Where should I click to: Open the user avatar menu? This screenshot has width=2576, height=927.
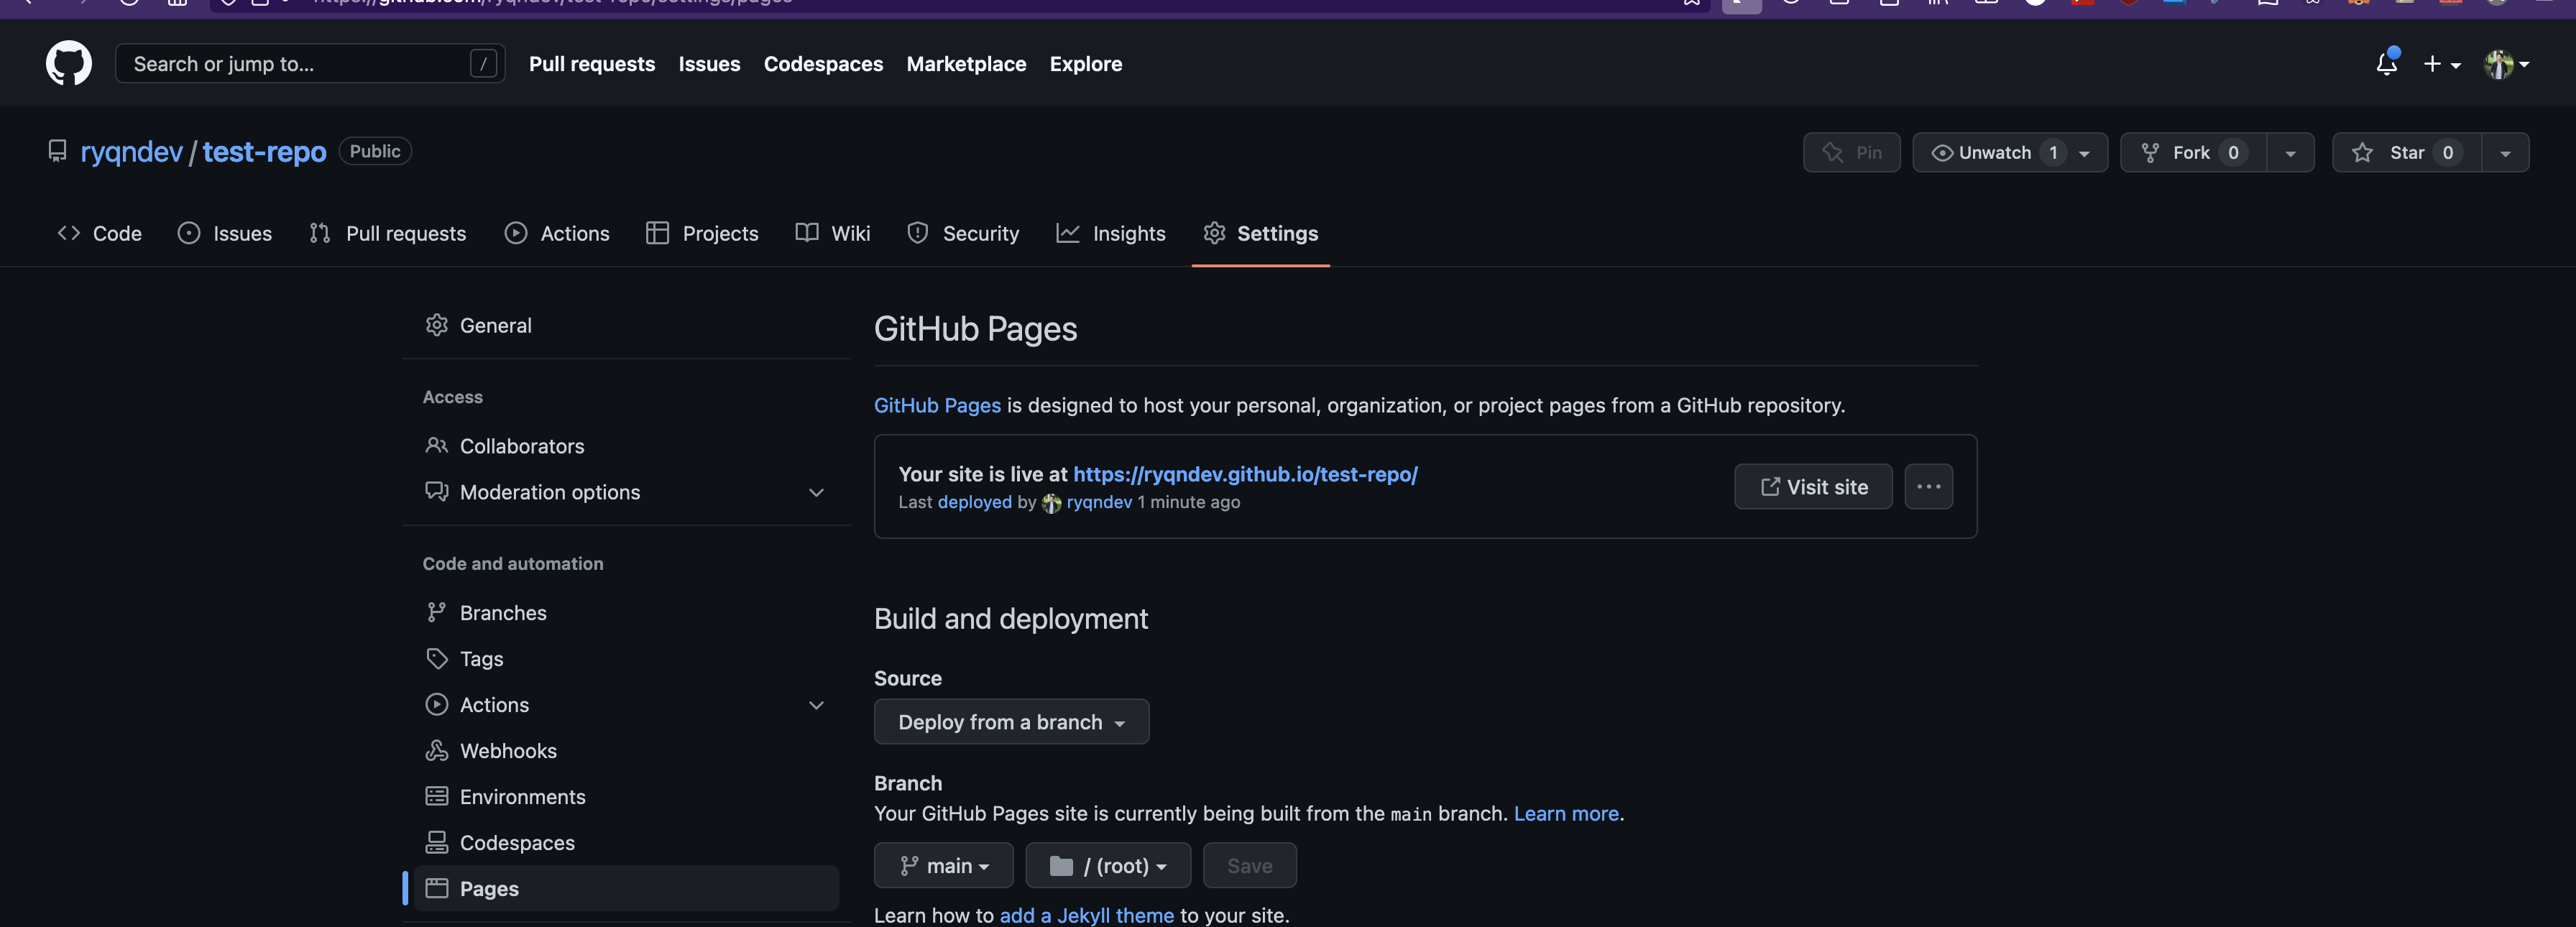pos(2507,64)
